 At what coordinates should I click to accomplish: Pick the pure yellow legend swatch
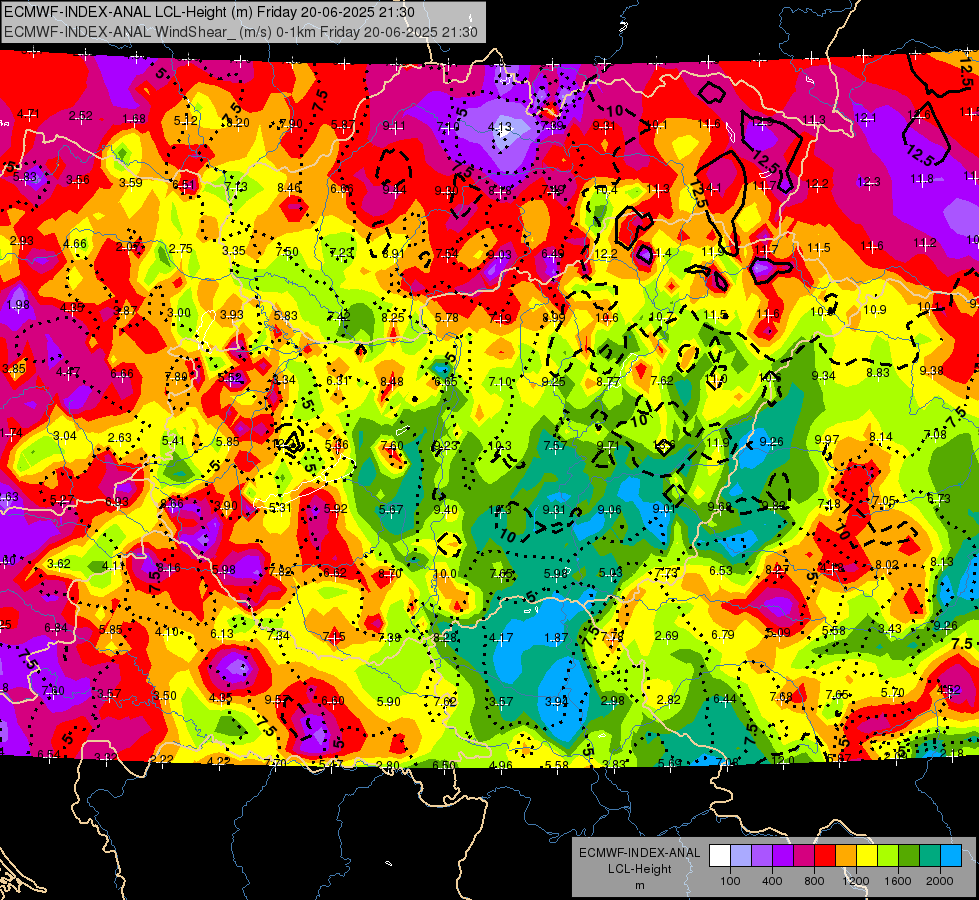pyautogui.click(x=867, y=856)
